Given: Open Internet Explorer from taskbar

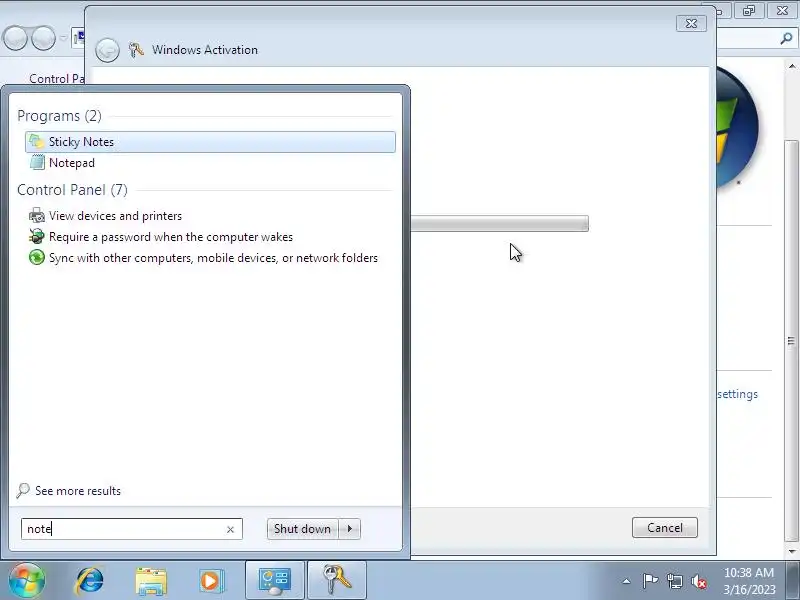Looking at the screenshot, I should click(x=90, y=581).
